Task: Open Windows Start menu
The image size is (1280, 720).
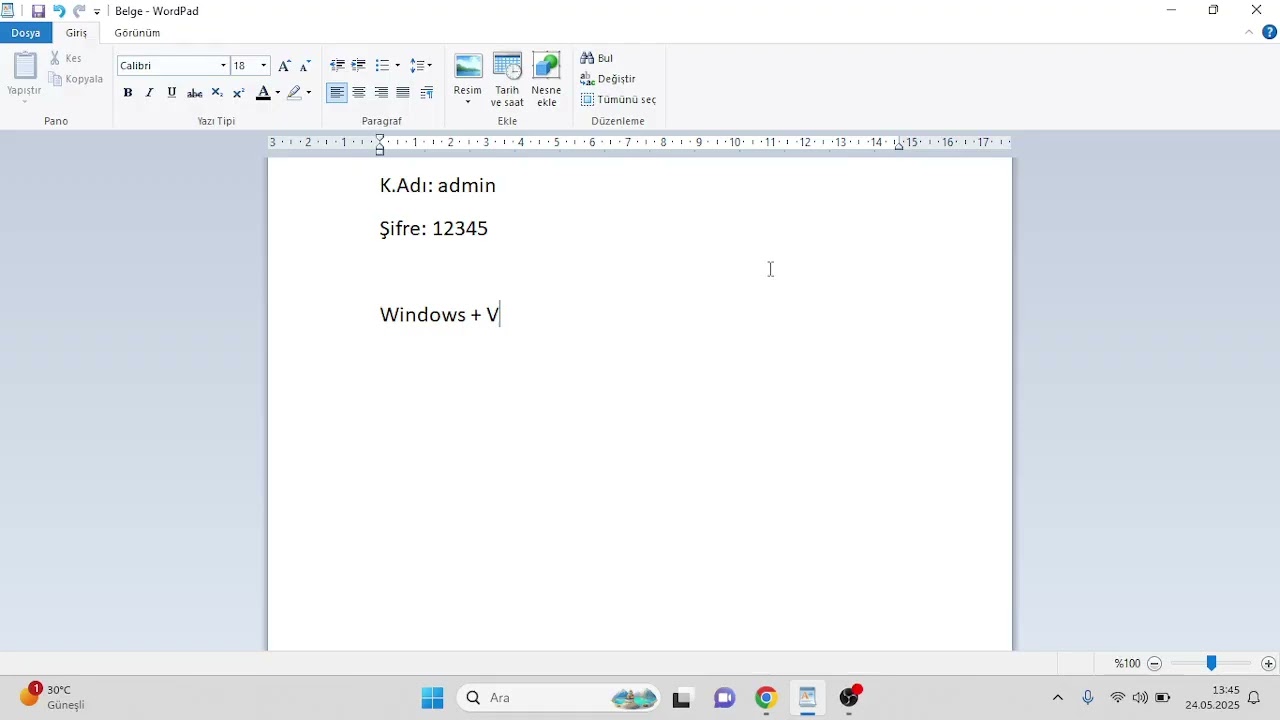Action: click(432, 698)
